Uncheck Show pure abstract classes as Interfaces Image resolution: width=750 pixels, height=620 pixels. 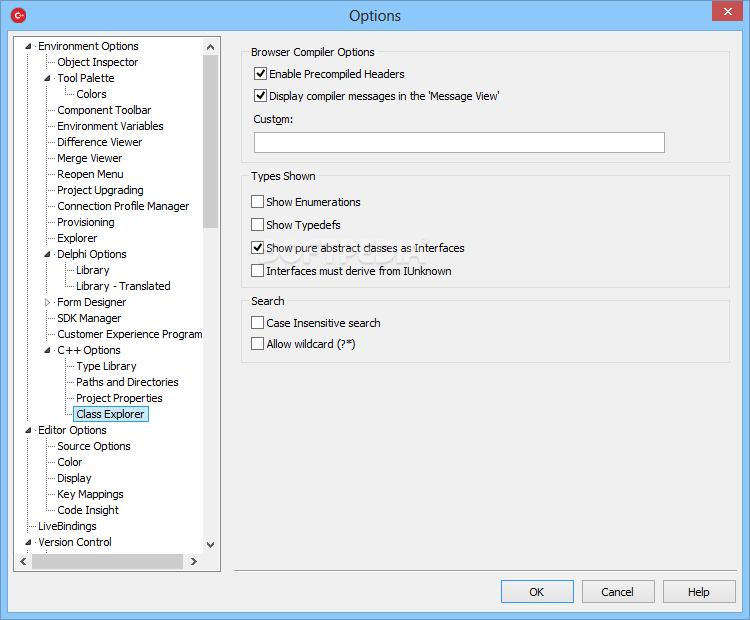click(257, 247)
